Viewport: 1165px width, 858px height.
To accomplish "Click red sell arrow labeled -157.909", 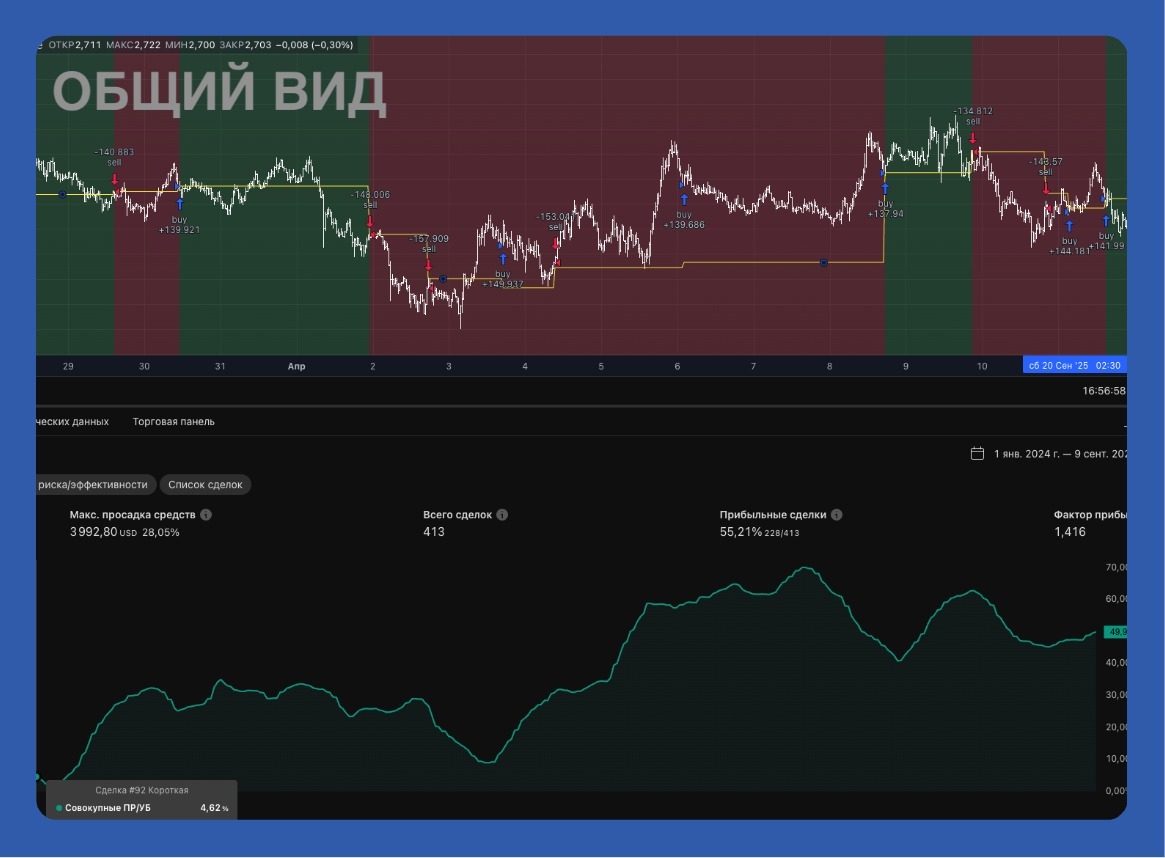I will pyautogui.click(x=428, y=264).
